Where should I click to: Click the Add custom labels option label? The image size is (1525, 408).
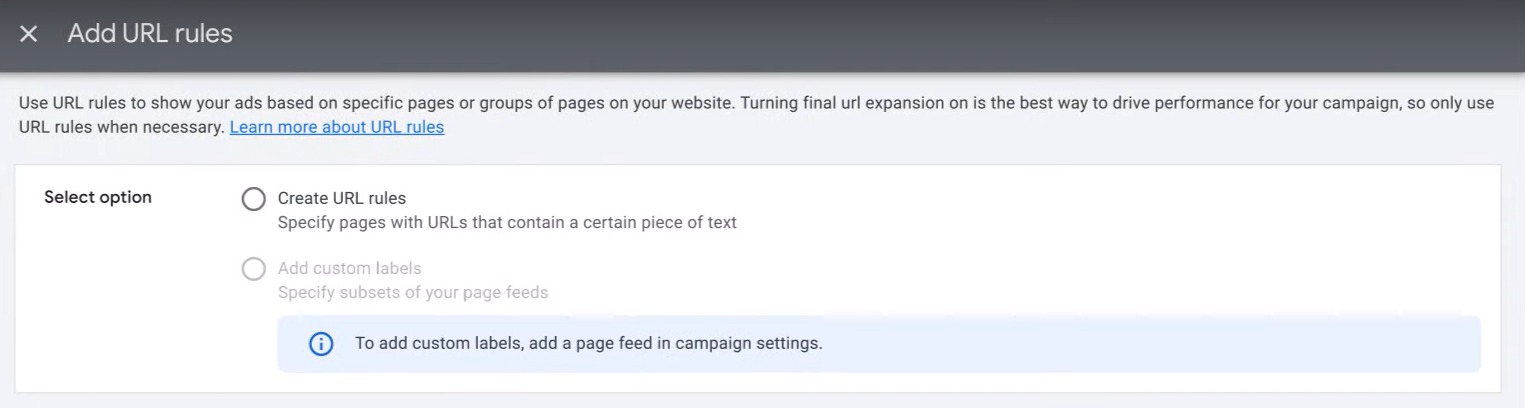(350, 268)
